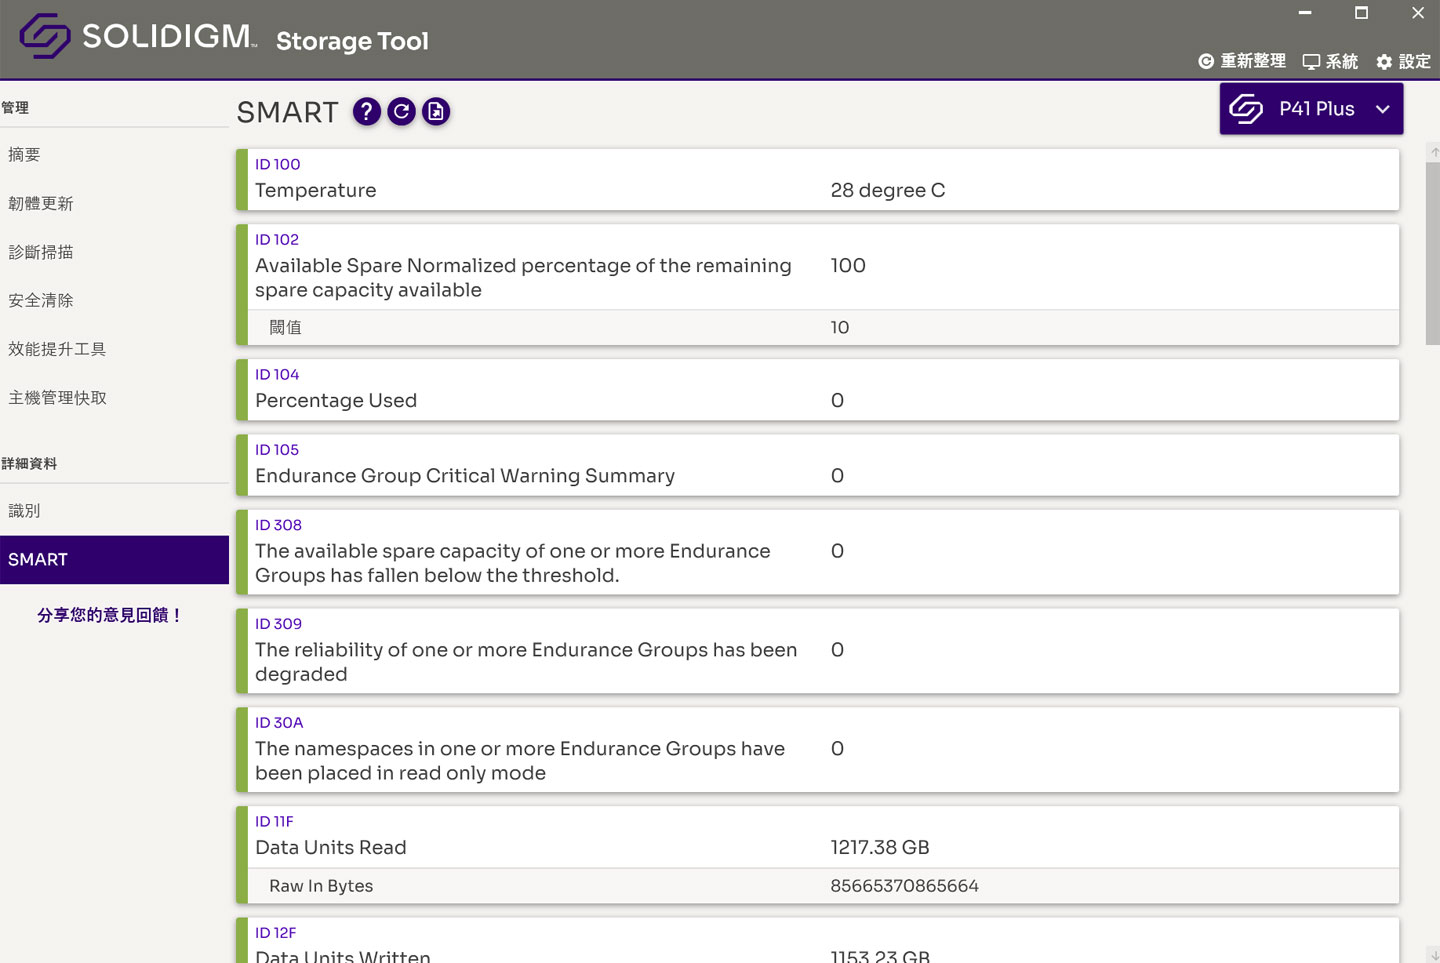Select 效能提升工具 in sidebar

click(57, 349)
